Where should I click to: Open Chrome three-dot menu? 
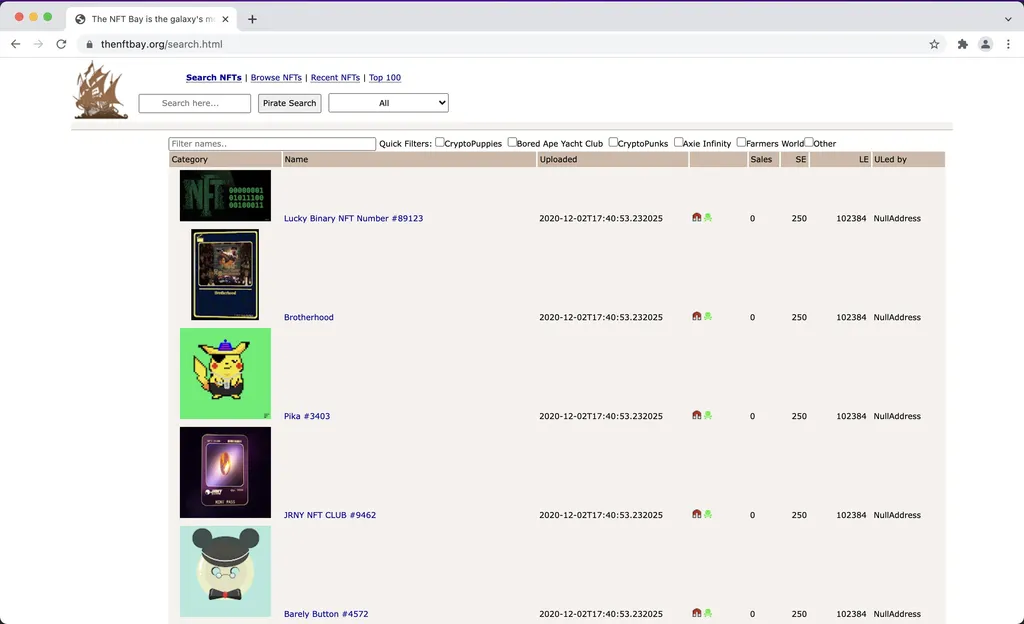pos(1007,44)
